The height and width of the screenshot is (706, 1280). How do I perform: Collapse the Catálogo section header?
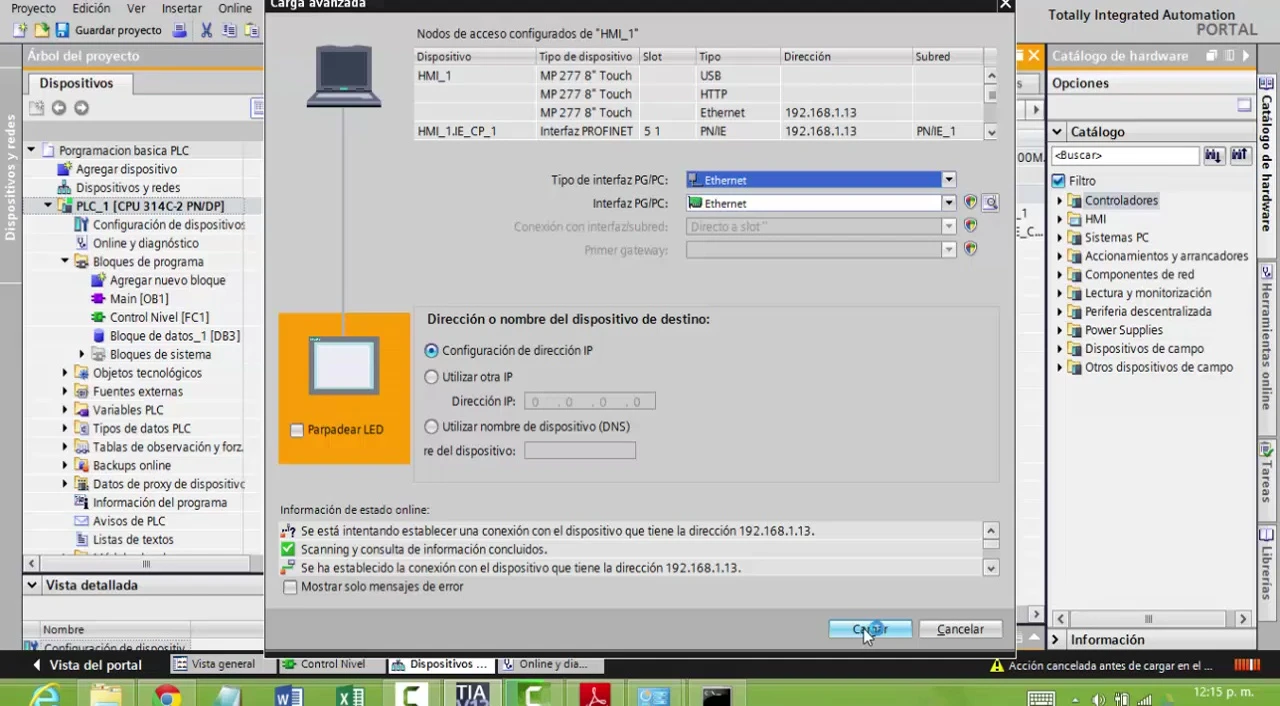point(1057,132)
